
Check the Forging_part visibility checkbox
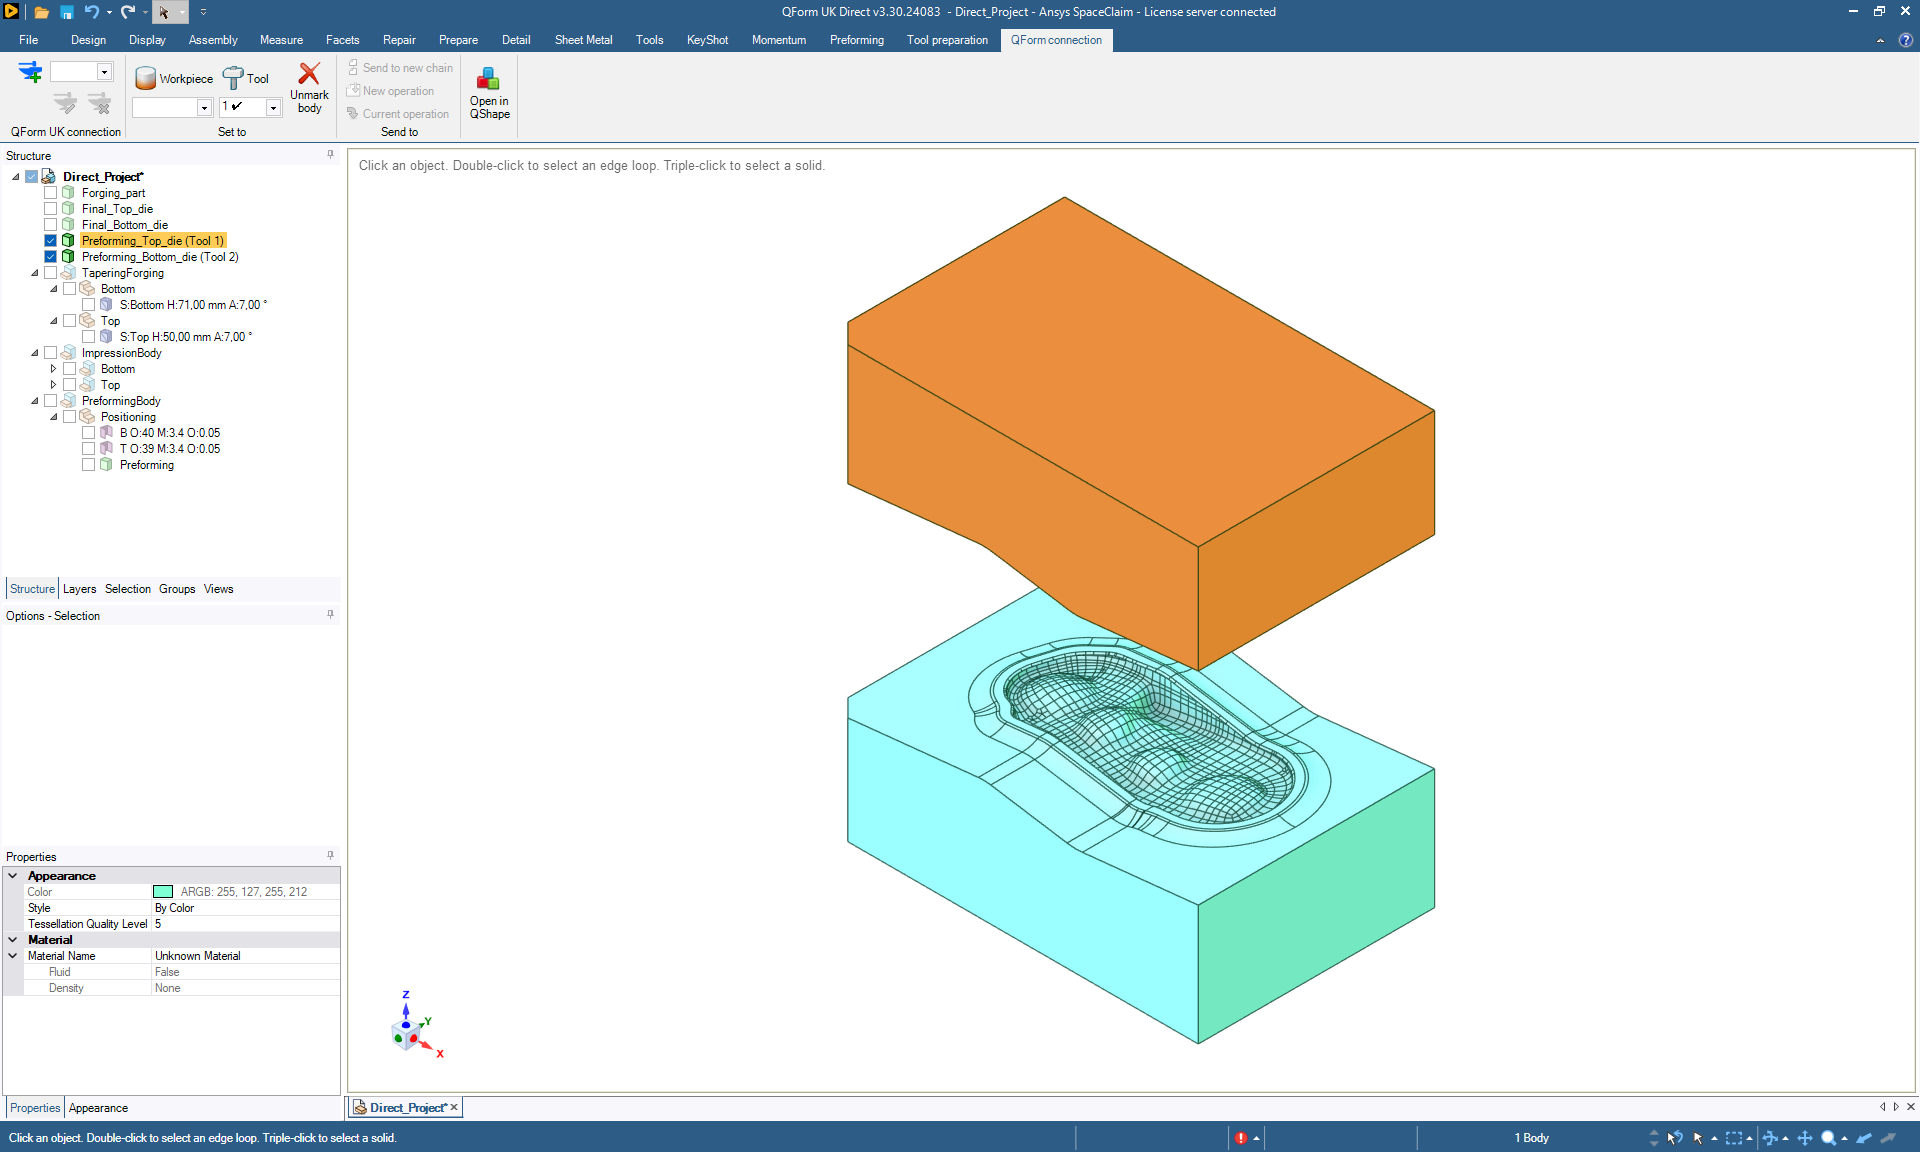click(50, 193)
